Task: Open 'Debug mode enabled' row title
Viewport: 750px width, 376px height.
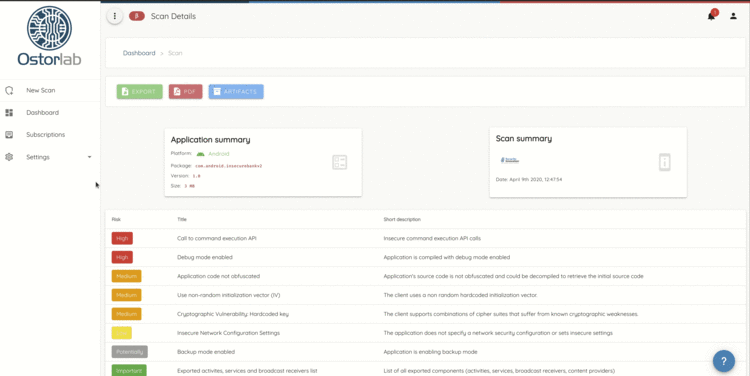Action: click(x=205, y=257)
